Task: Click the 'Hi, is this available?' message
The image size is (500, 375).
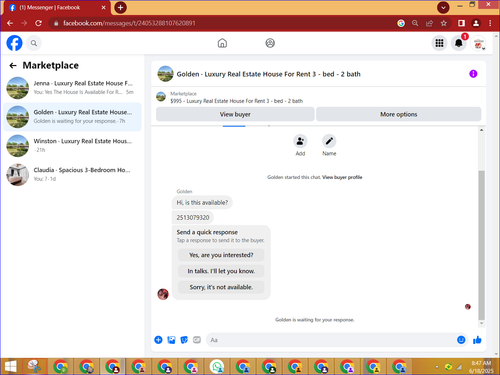Action: [202, 202]
